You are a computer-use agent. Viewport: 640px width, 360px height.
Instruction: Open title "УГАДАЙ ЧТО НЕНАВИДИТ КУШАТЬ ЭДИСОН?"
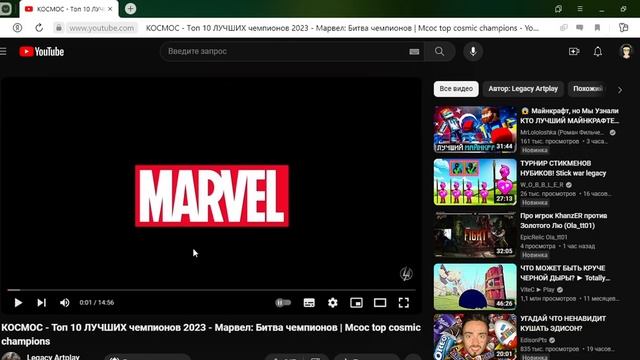coord(563,323)
